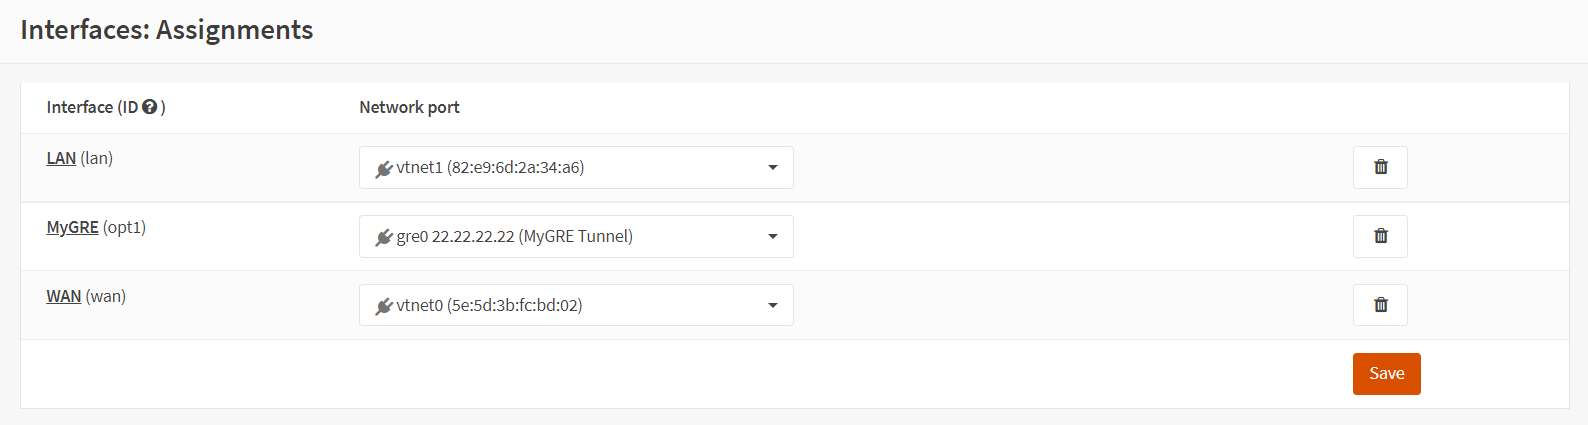
Task: Open the WAN interface settings link
Action: pos(63,296)
